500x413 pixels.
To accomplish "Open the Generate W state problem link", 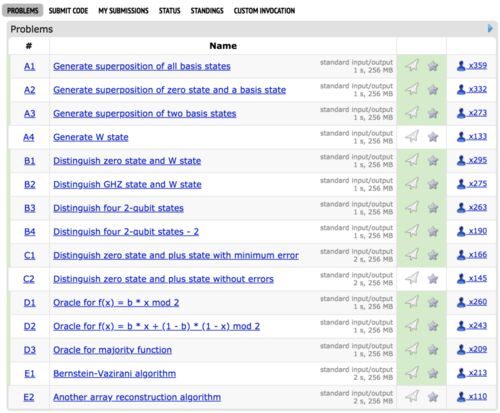I will [91, 137].
